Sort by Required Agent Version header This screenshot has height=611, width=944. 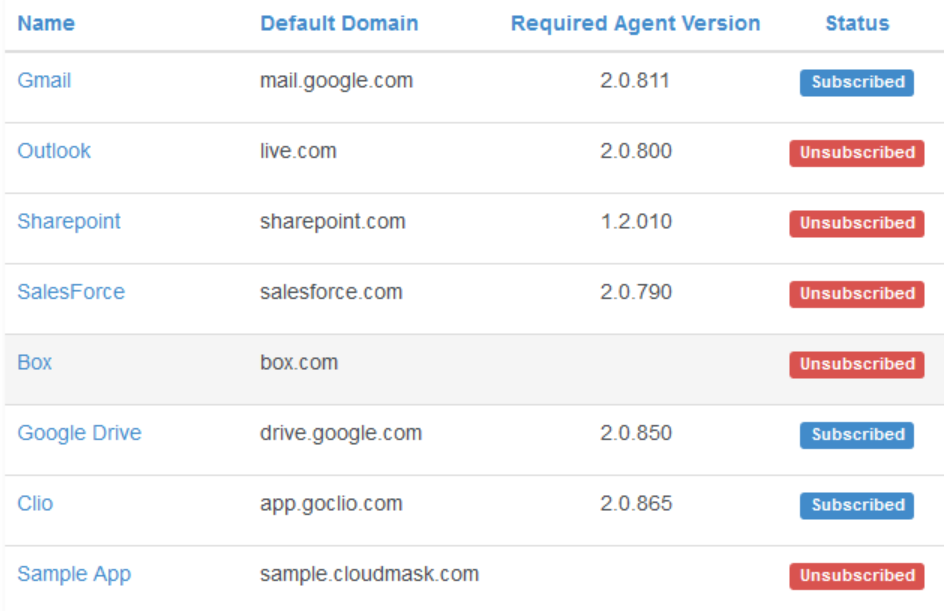[x=635, y=23]
